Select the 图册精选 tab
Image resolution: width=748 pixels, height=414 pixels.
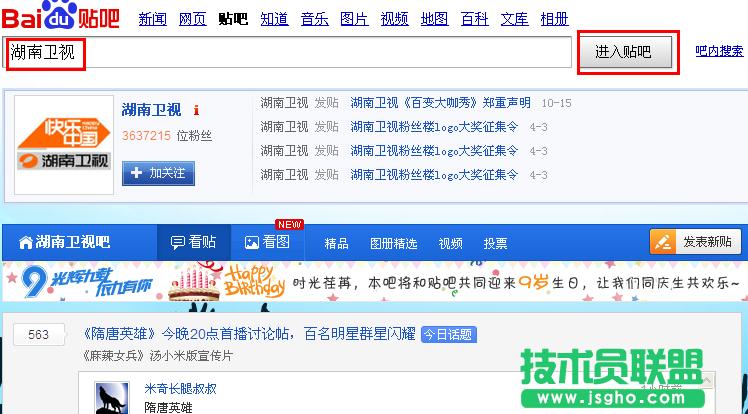393,243
